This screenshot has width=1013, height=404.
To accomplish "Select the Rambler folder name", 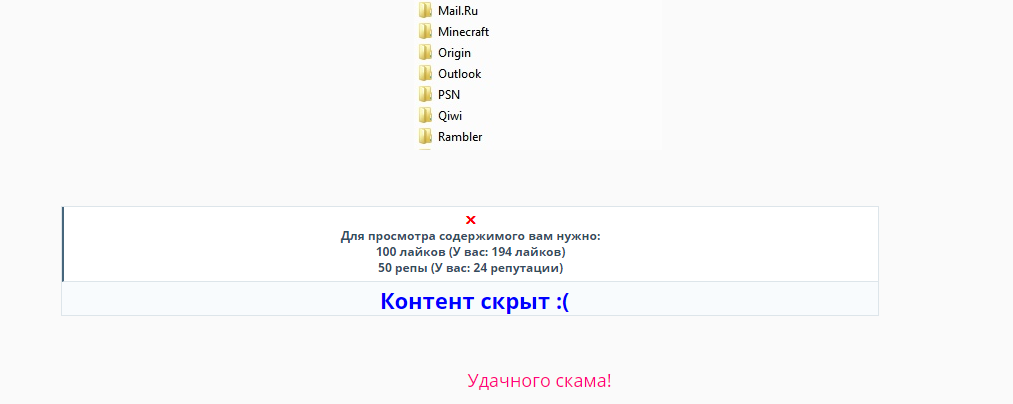I will coord(460,137).
